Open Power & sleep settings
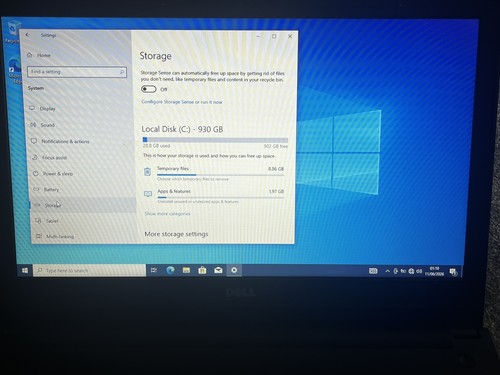 [x=58, y=174]
